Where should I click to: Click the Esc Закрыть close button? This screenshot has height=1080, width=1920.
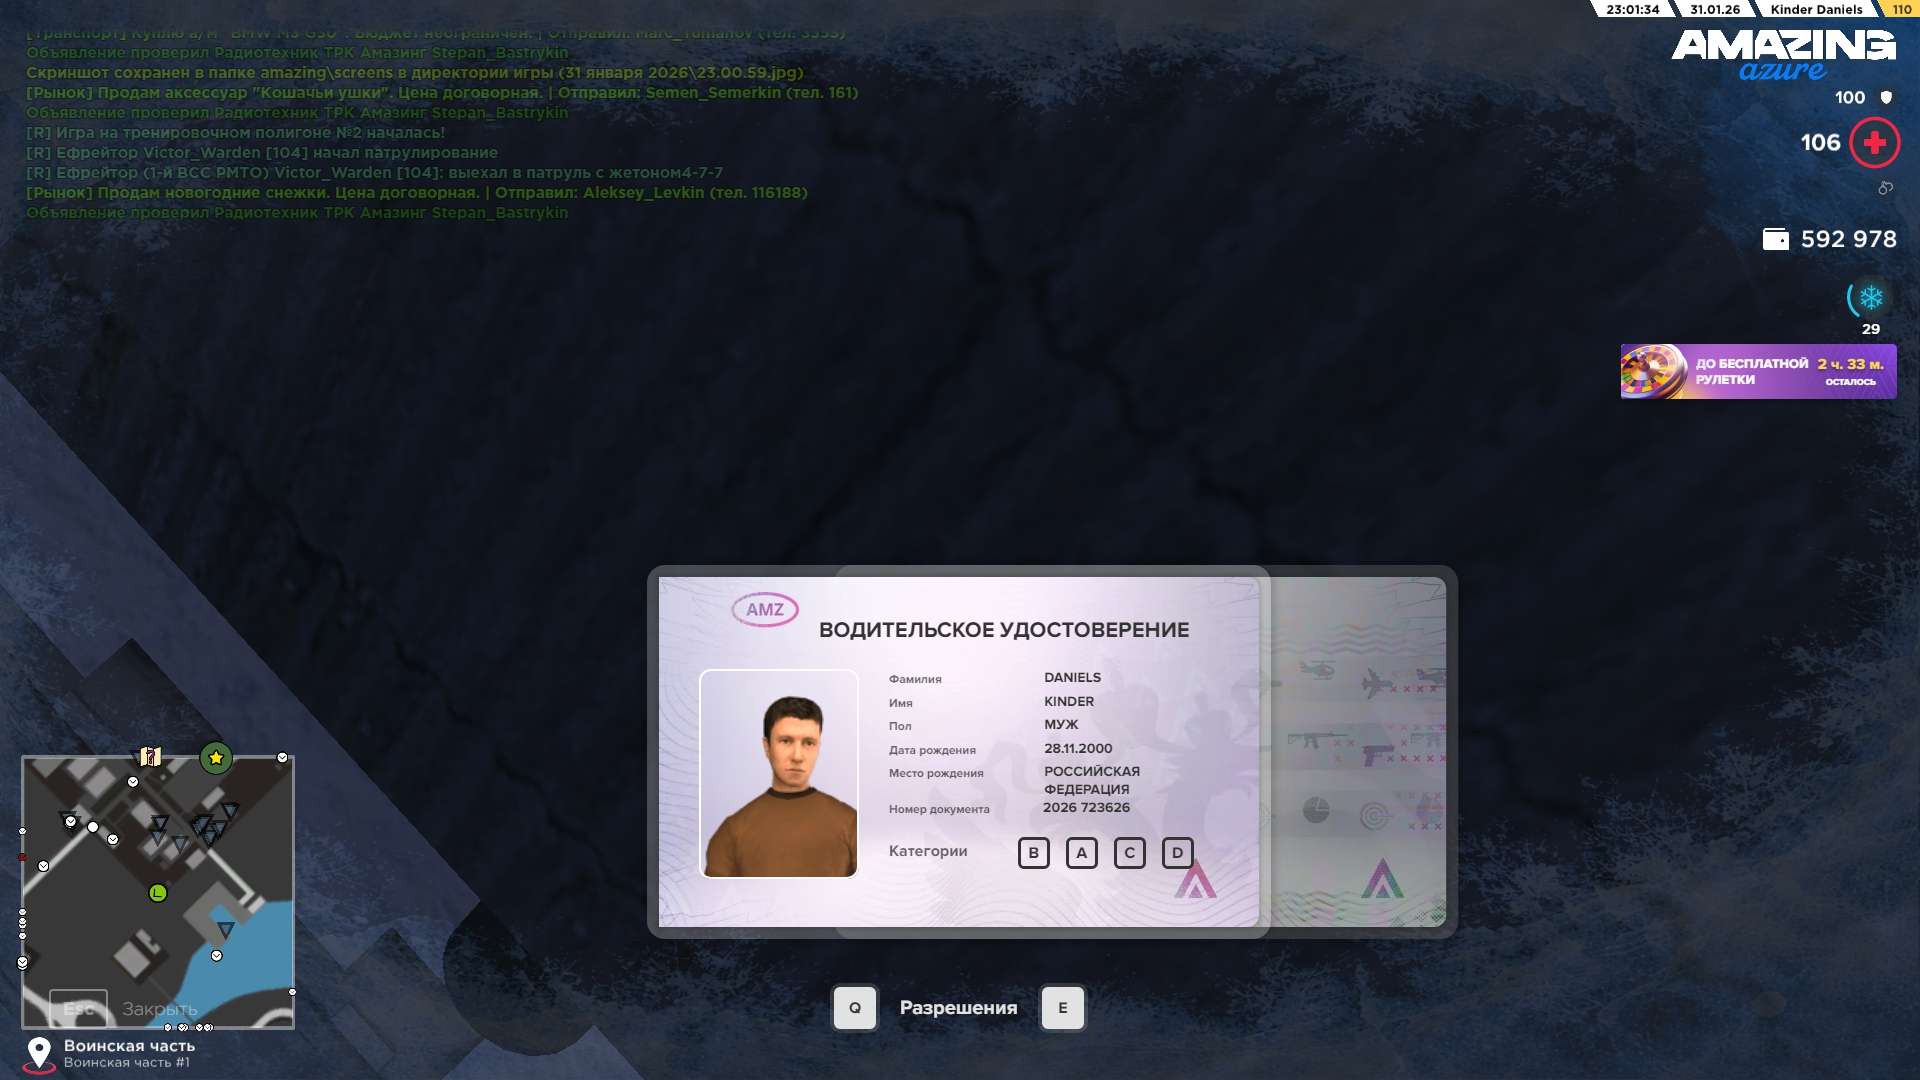coord(78,1008)
